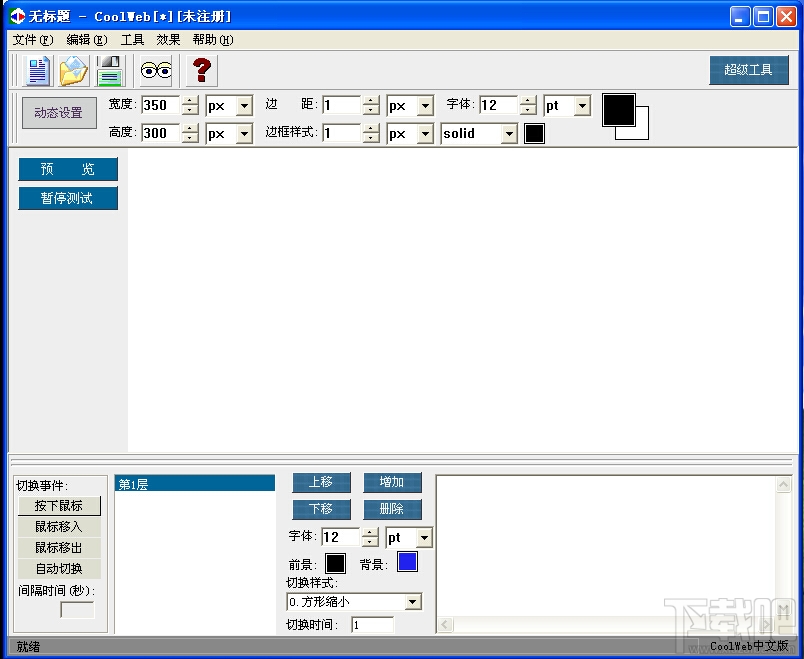The height and width of the screenshot is (659, 804).
Task: Open the layer 字体 pt unit dropdown
Action: [x=424, y=538]
